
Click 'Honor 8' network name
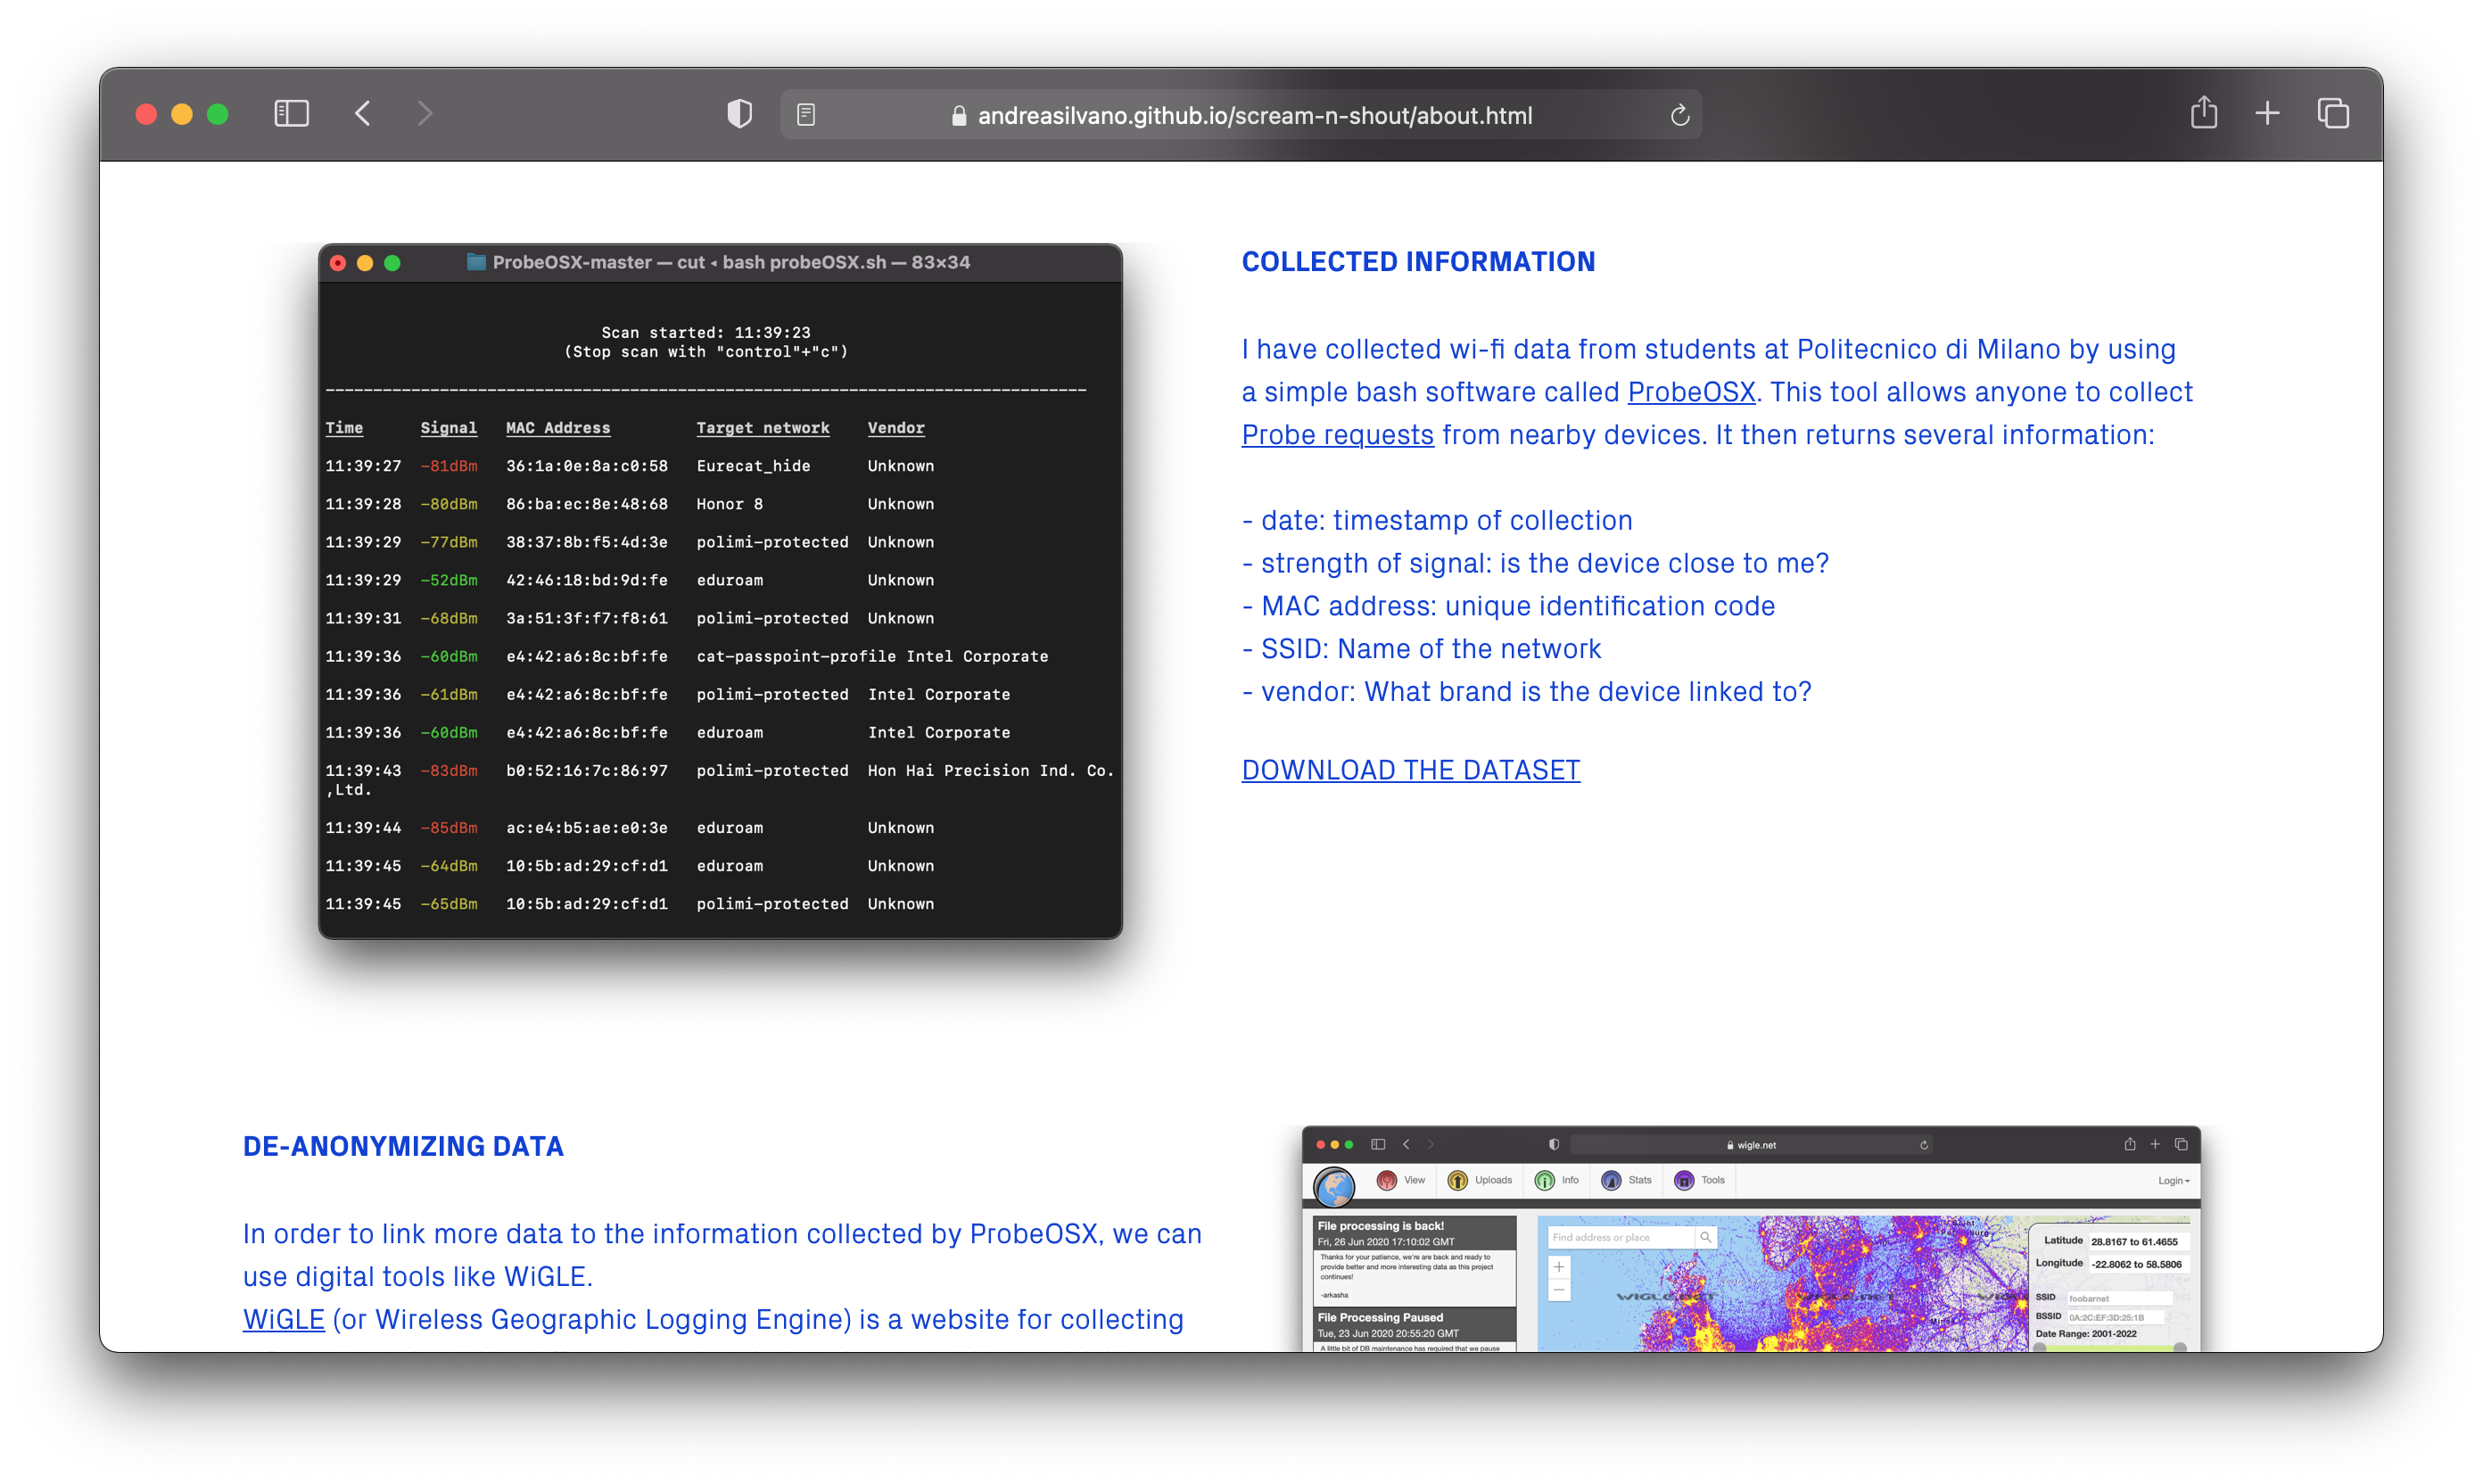pyautogui.click(x=730, y=504)
